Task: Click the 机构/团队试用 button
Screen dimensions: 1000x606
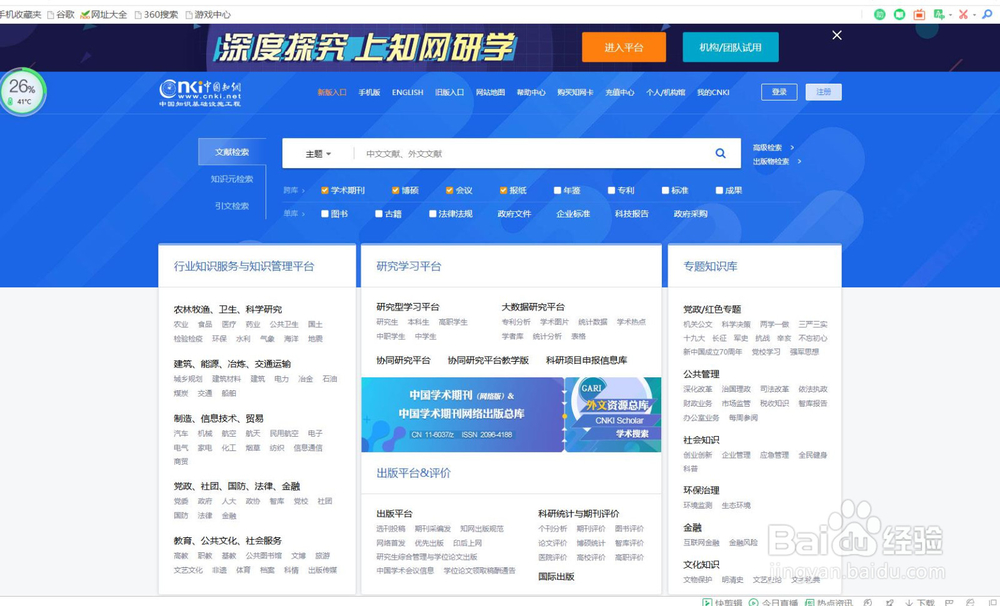Action: click(730, 47)
